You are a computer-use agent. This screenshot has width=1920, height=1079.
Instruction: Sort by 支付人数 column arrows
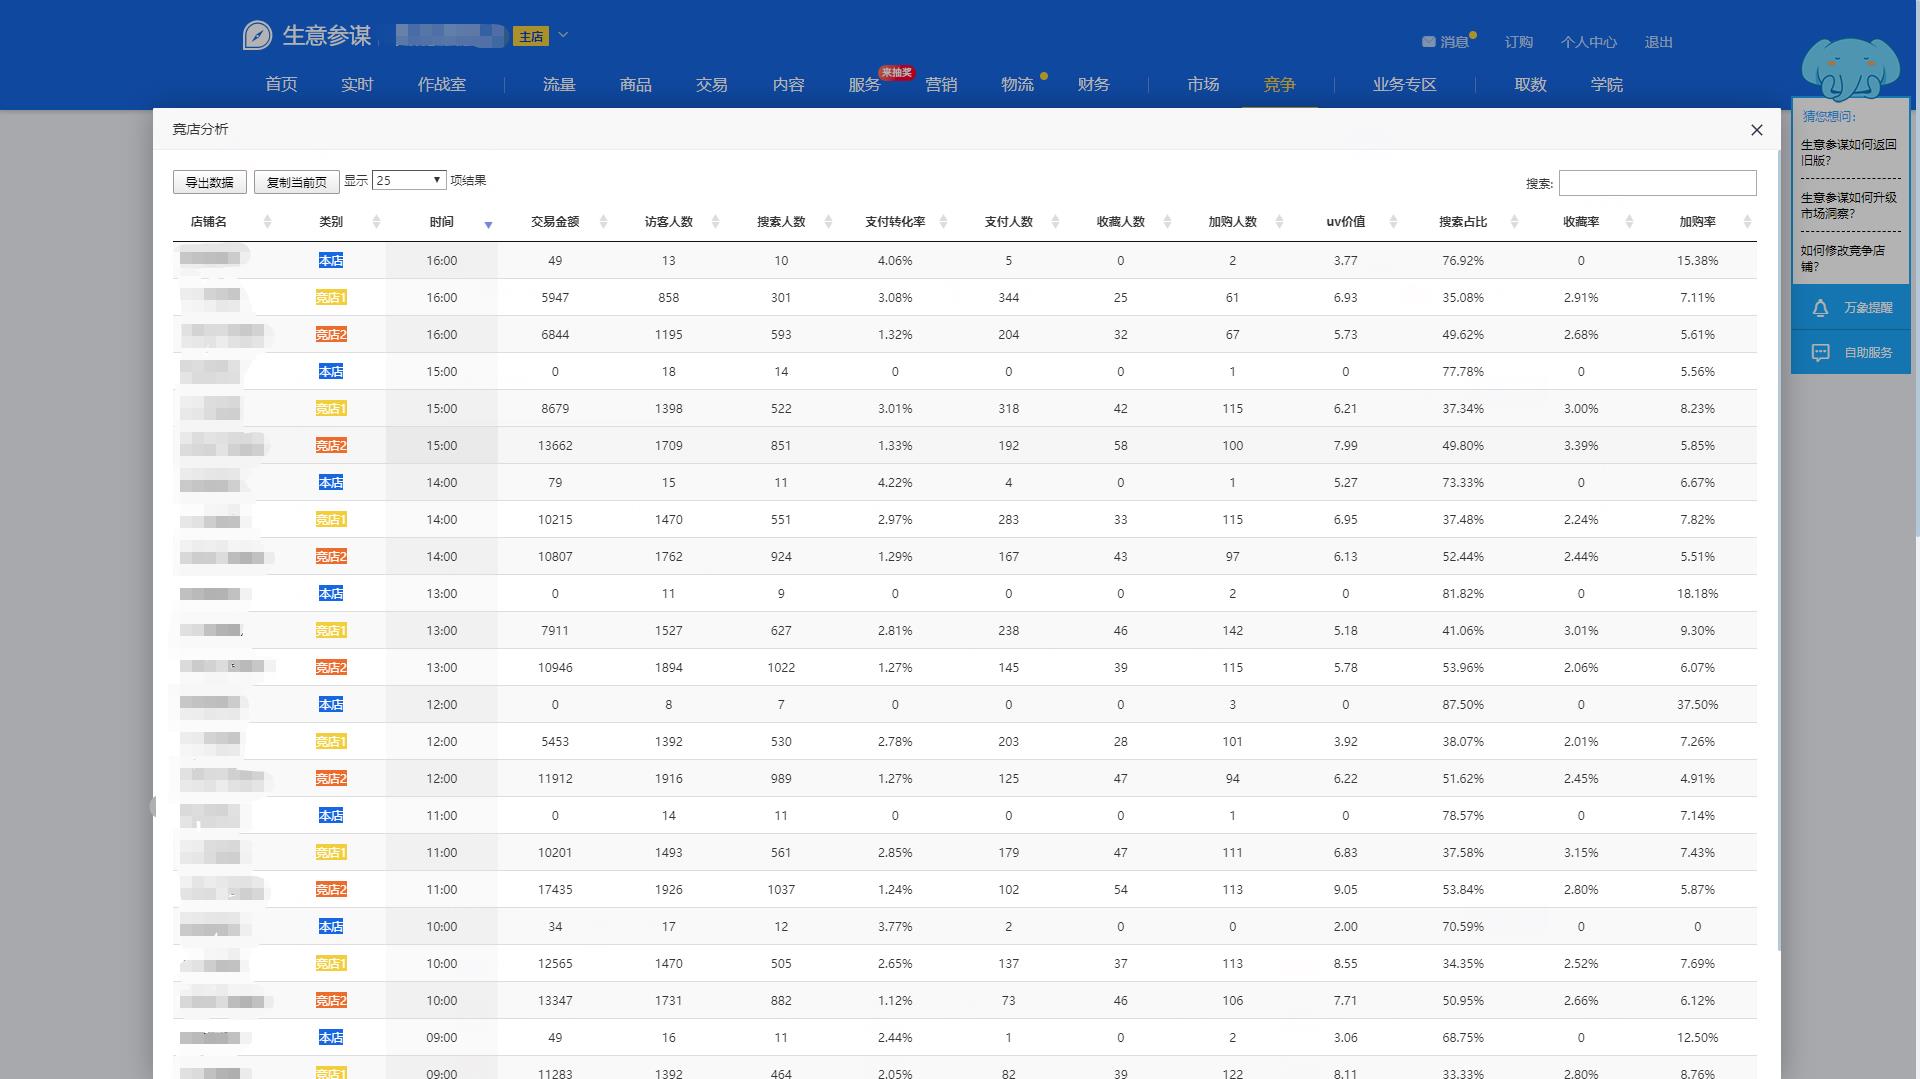[x=1055, y=222]
